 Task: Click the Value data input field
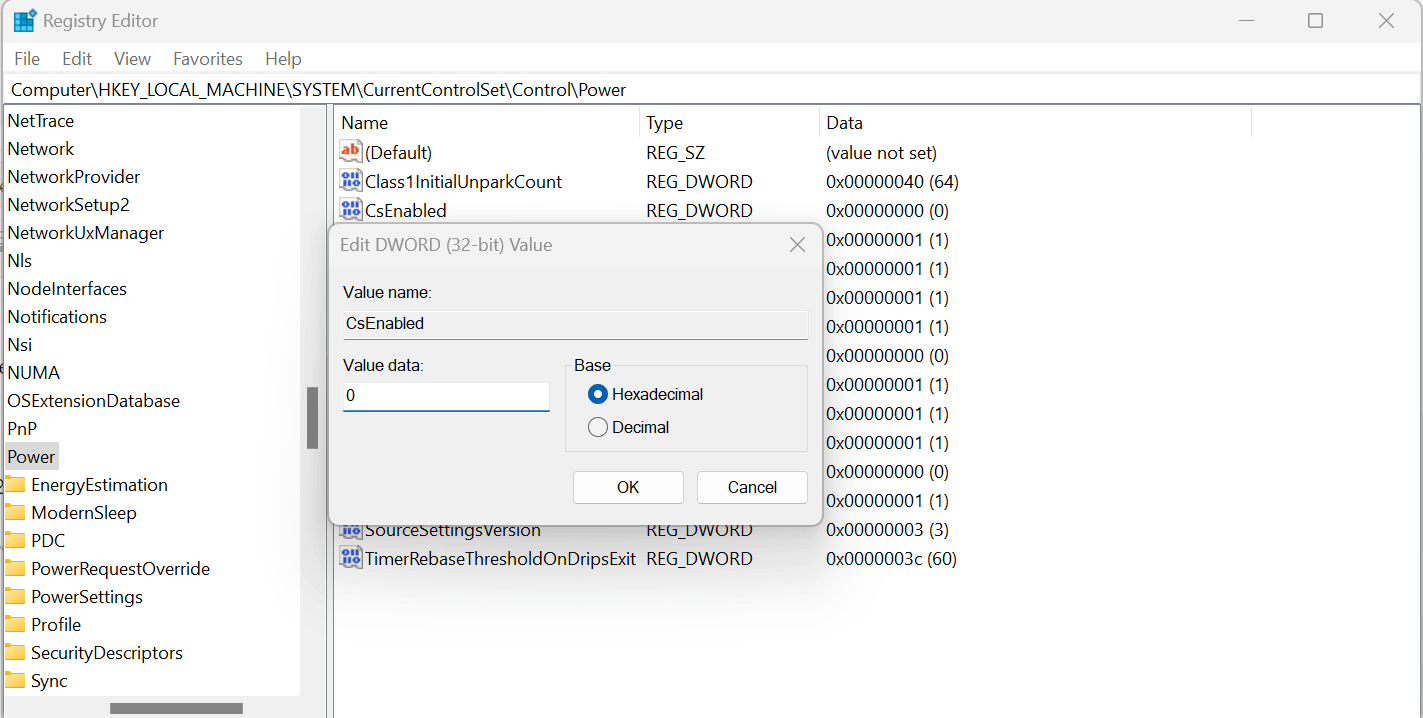446,395
